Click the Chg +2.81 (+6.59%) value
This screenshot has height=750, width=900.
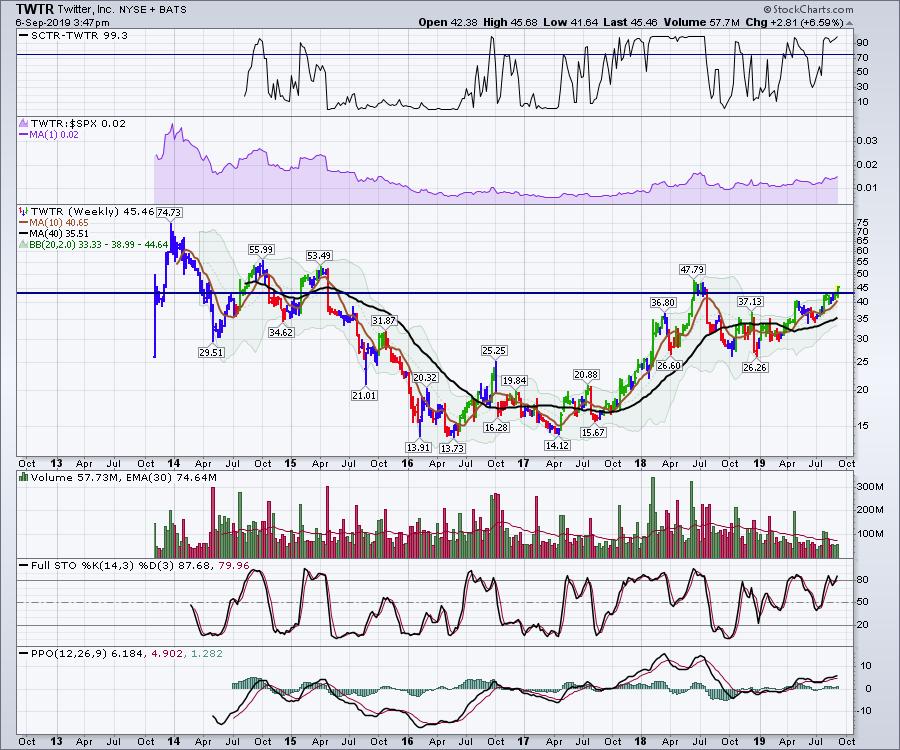pyautogui.click(x=794, y=22)
